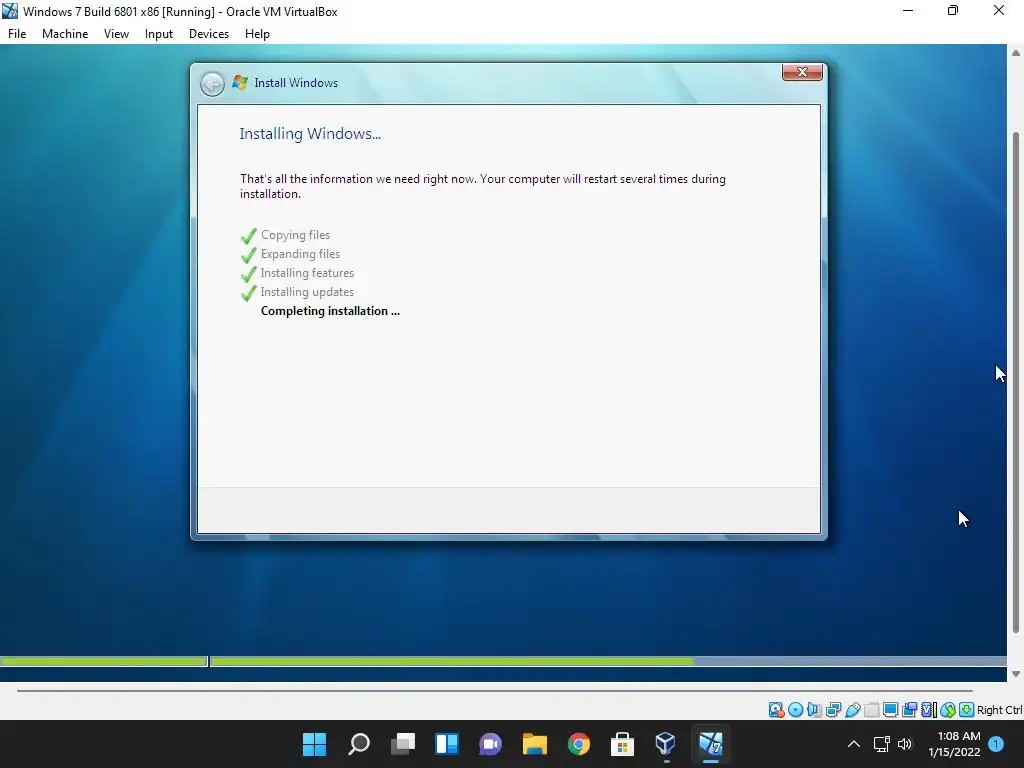Open the hard disk activity indicator
This screenshot has width=1024, height=768.
(776, 710)
